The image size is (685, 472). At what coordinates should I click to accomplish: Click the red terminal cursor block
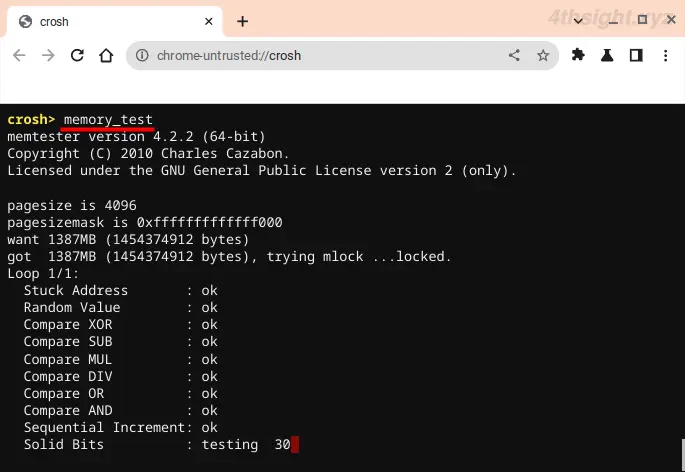pos(295,444)
